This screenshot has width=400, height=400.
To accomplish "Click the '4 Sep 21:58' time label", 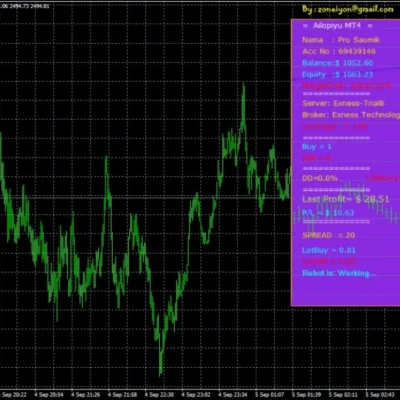I will (x=122, y=395).
